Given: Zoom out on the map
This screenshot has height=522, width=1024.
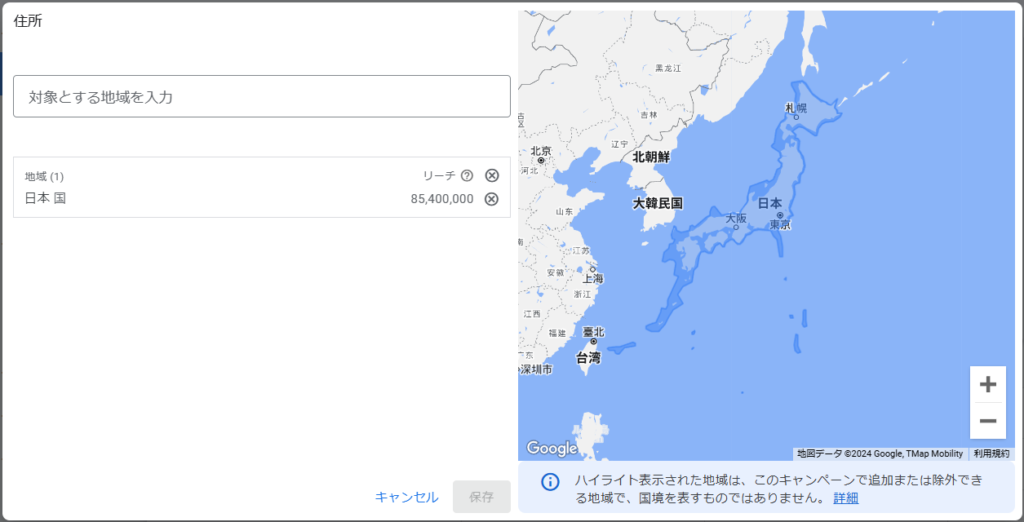Looking at the screenshot, I should [x=988, y=421].
